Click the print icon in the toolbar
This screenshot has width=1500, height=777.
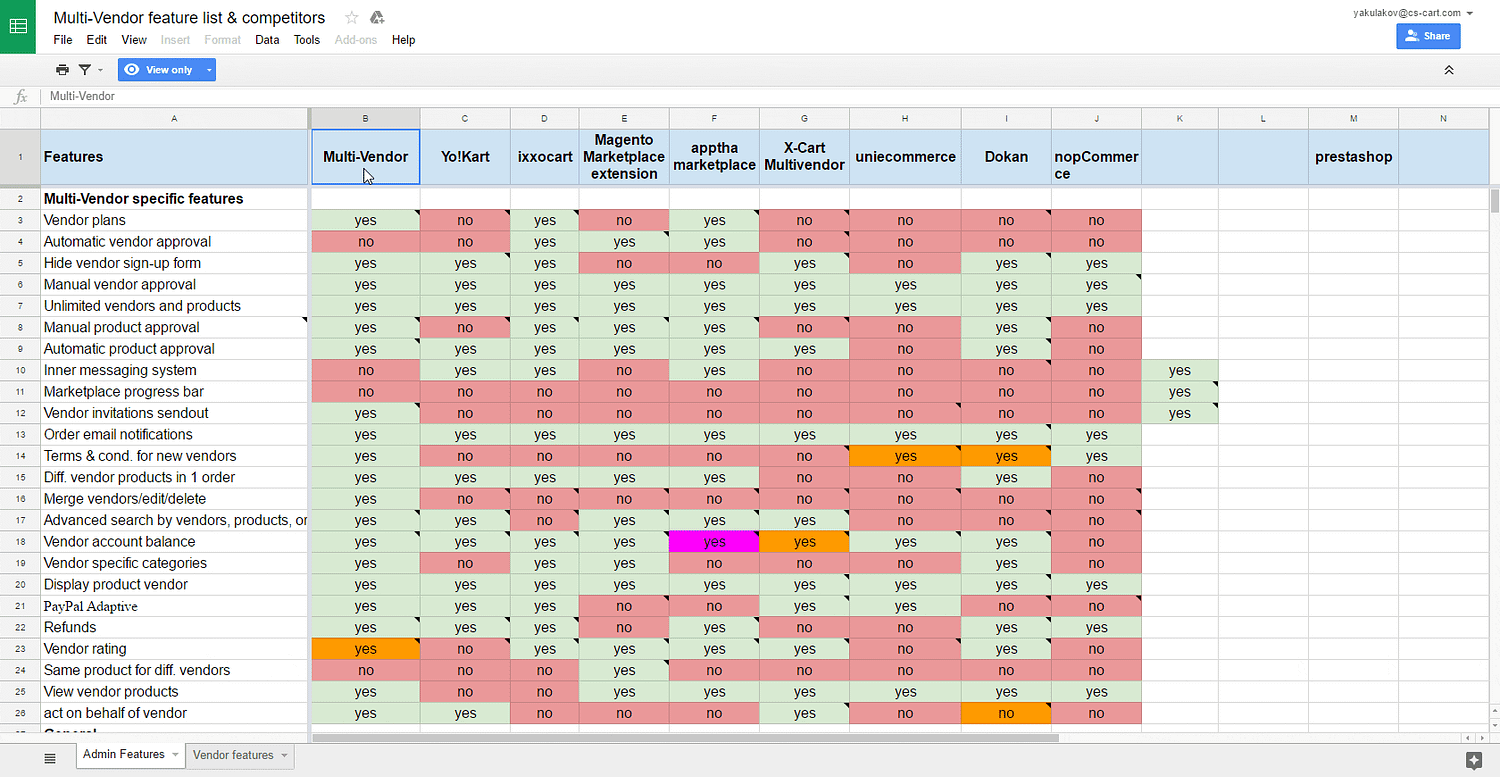63,70
